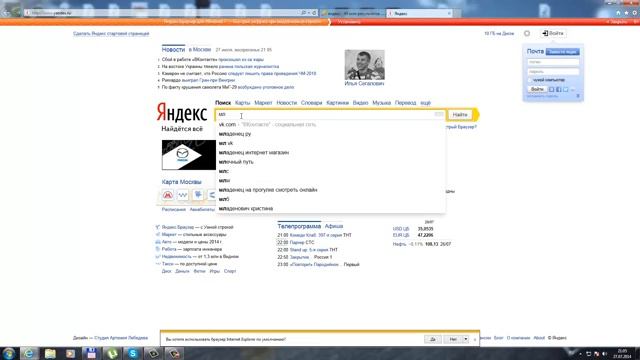
Task: Tick the 'чужой компьютер' checkbox
Action: click(530, 80)
